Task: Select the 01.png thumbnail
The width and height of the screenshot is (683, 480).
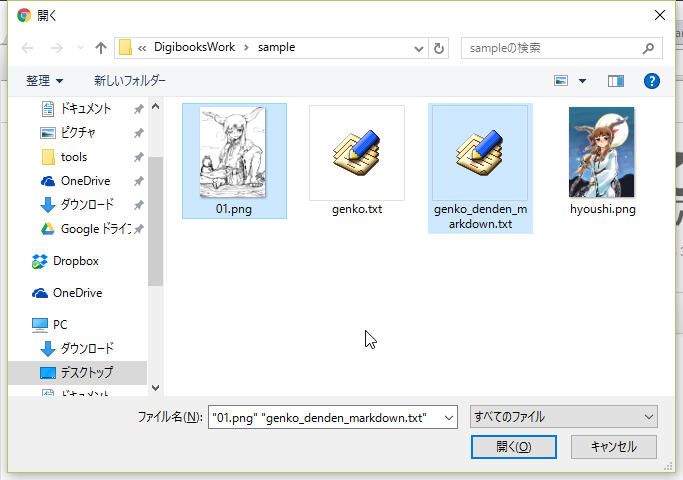Action: coord(233,152)
